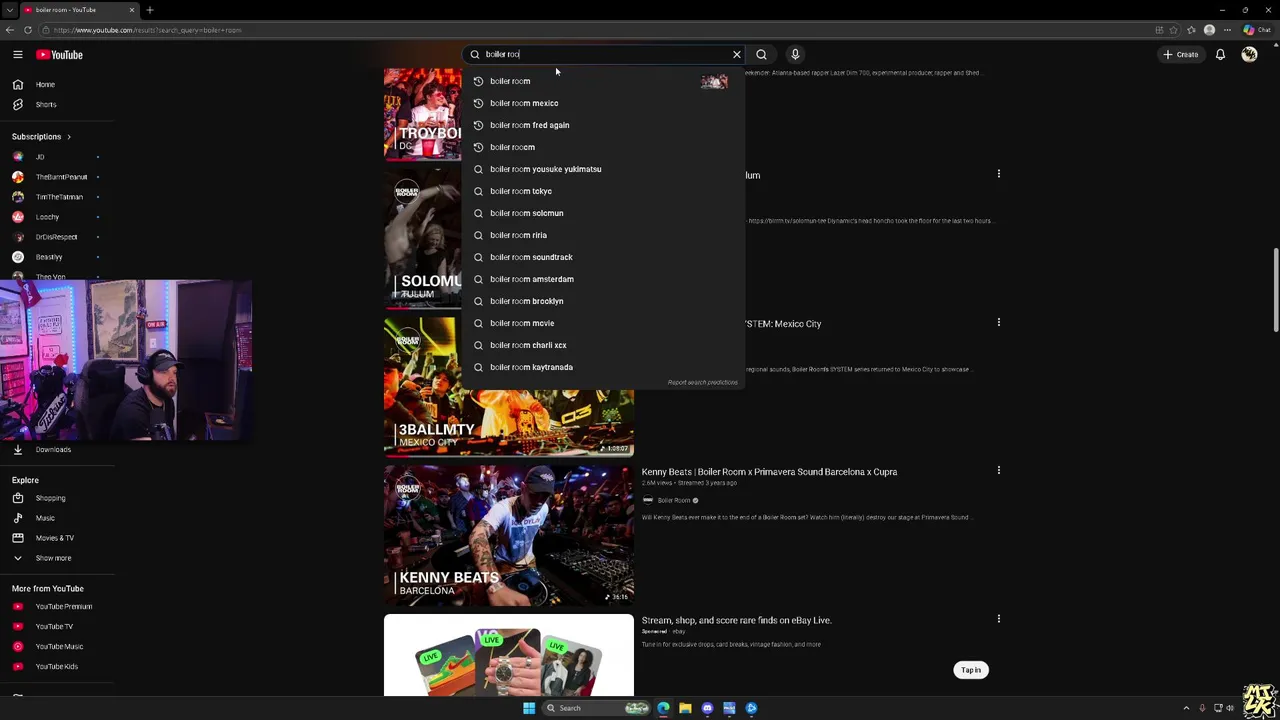Click the magnifier search submit button
This screenshot has width=1280, height=720.
pos(761,54)
